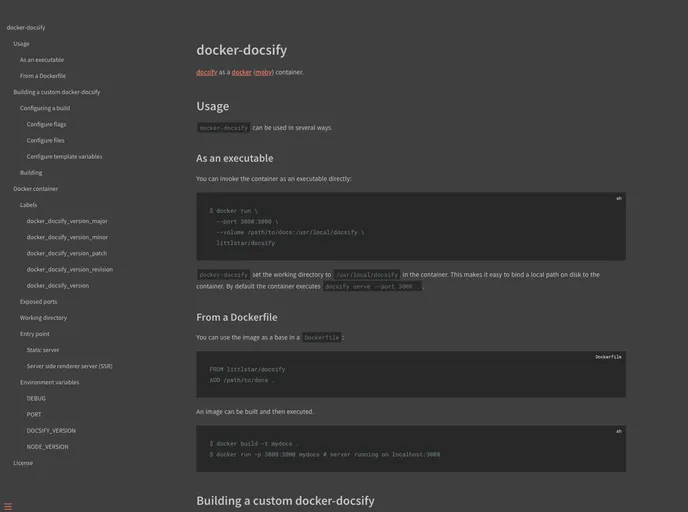Viewport: 688px width, 512px height.
Task: Go to docker-docsify in the sidebar
Action: point(26,27)
